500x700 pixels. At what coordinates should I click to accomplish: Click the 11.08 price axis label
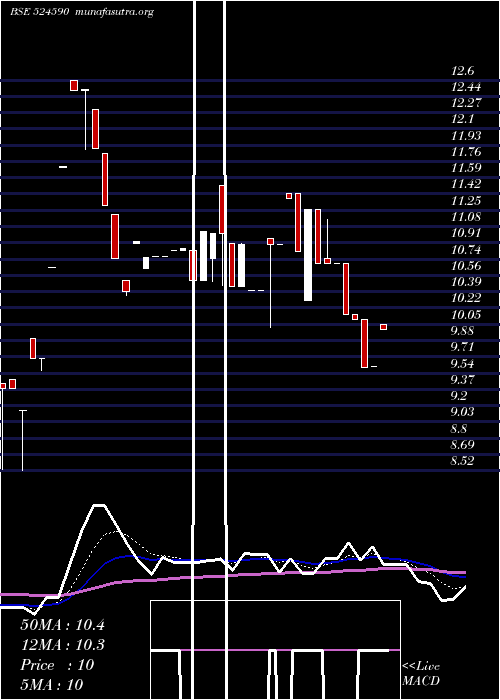[x=466, y=217]
